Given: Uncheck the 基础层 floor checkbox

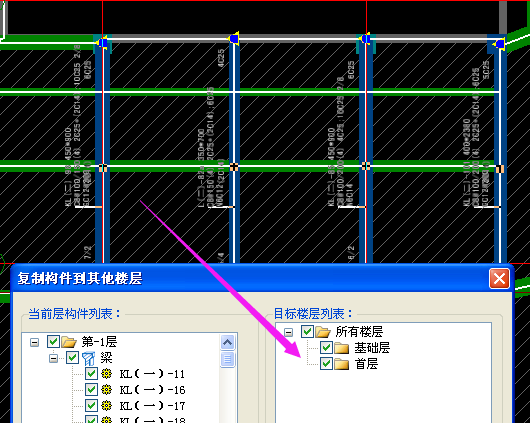Looking at the screenshot, I should tap(326, 348).
